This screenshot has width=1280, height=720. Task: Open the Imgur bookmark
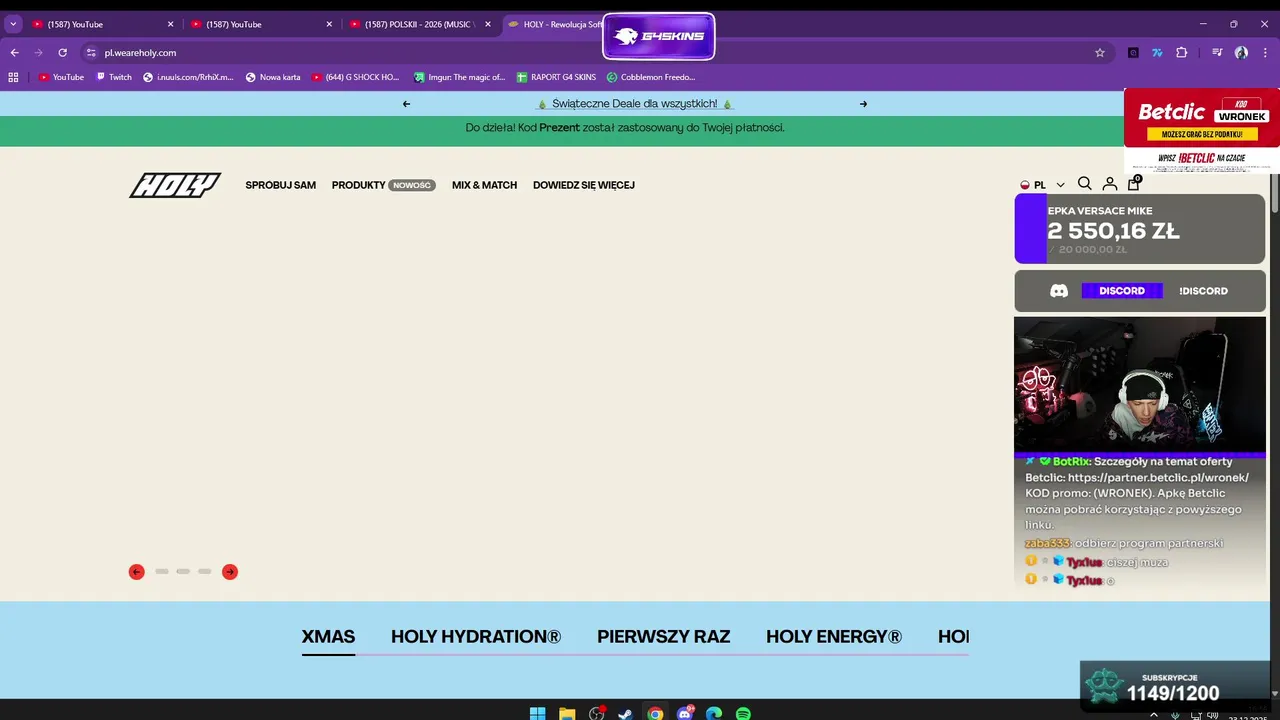[459, 77]
